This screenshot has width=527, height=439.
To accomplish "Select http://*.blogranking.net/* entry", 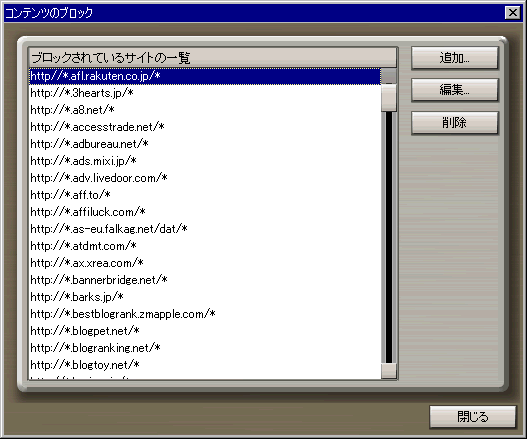I will 205,348.
